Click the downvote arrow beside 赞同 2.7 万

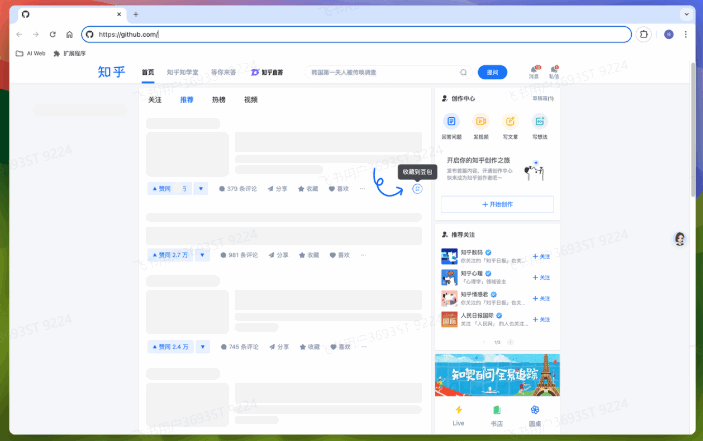202,255
